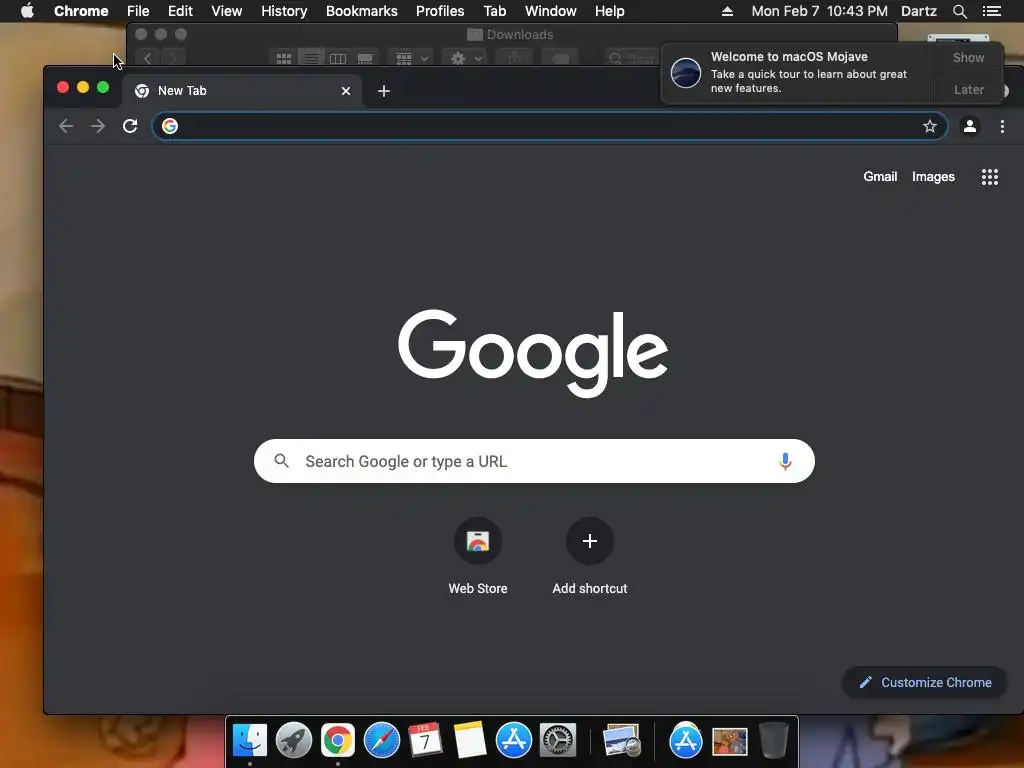This screenshot has height=768, width=1024.
Task: Click the Add shortcut plus icon
Action: tap(590, 541)
